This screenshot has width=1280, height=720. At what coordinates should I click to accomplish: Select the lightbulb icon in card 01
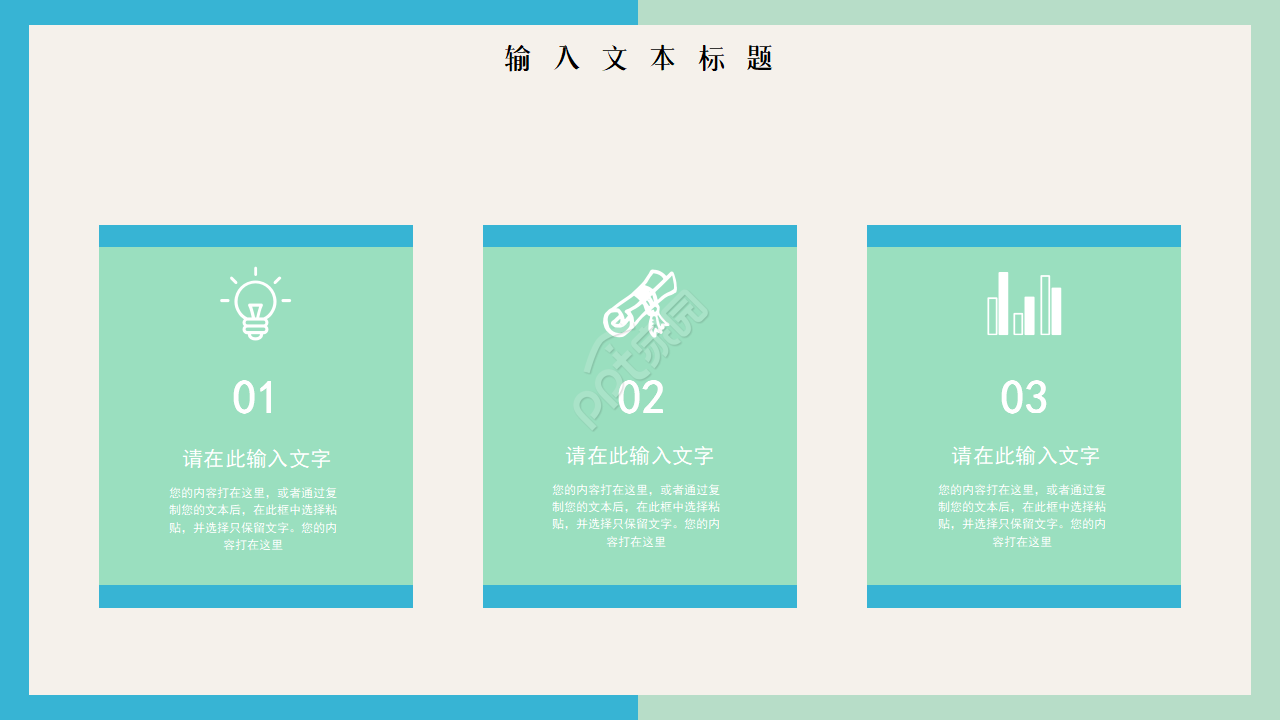click(x=256, y=300)
